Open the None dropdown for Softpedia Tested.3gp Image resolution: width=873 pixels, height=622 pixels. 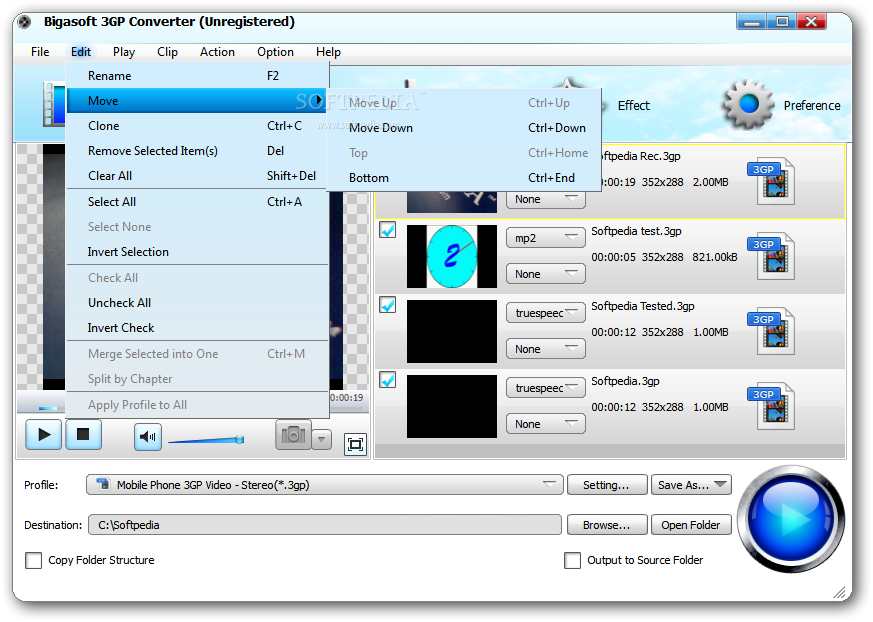546,349
